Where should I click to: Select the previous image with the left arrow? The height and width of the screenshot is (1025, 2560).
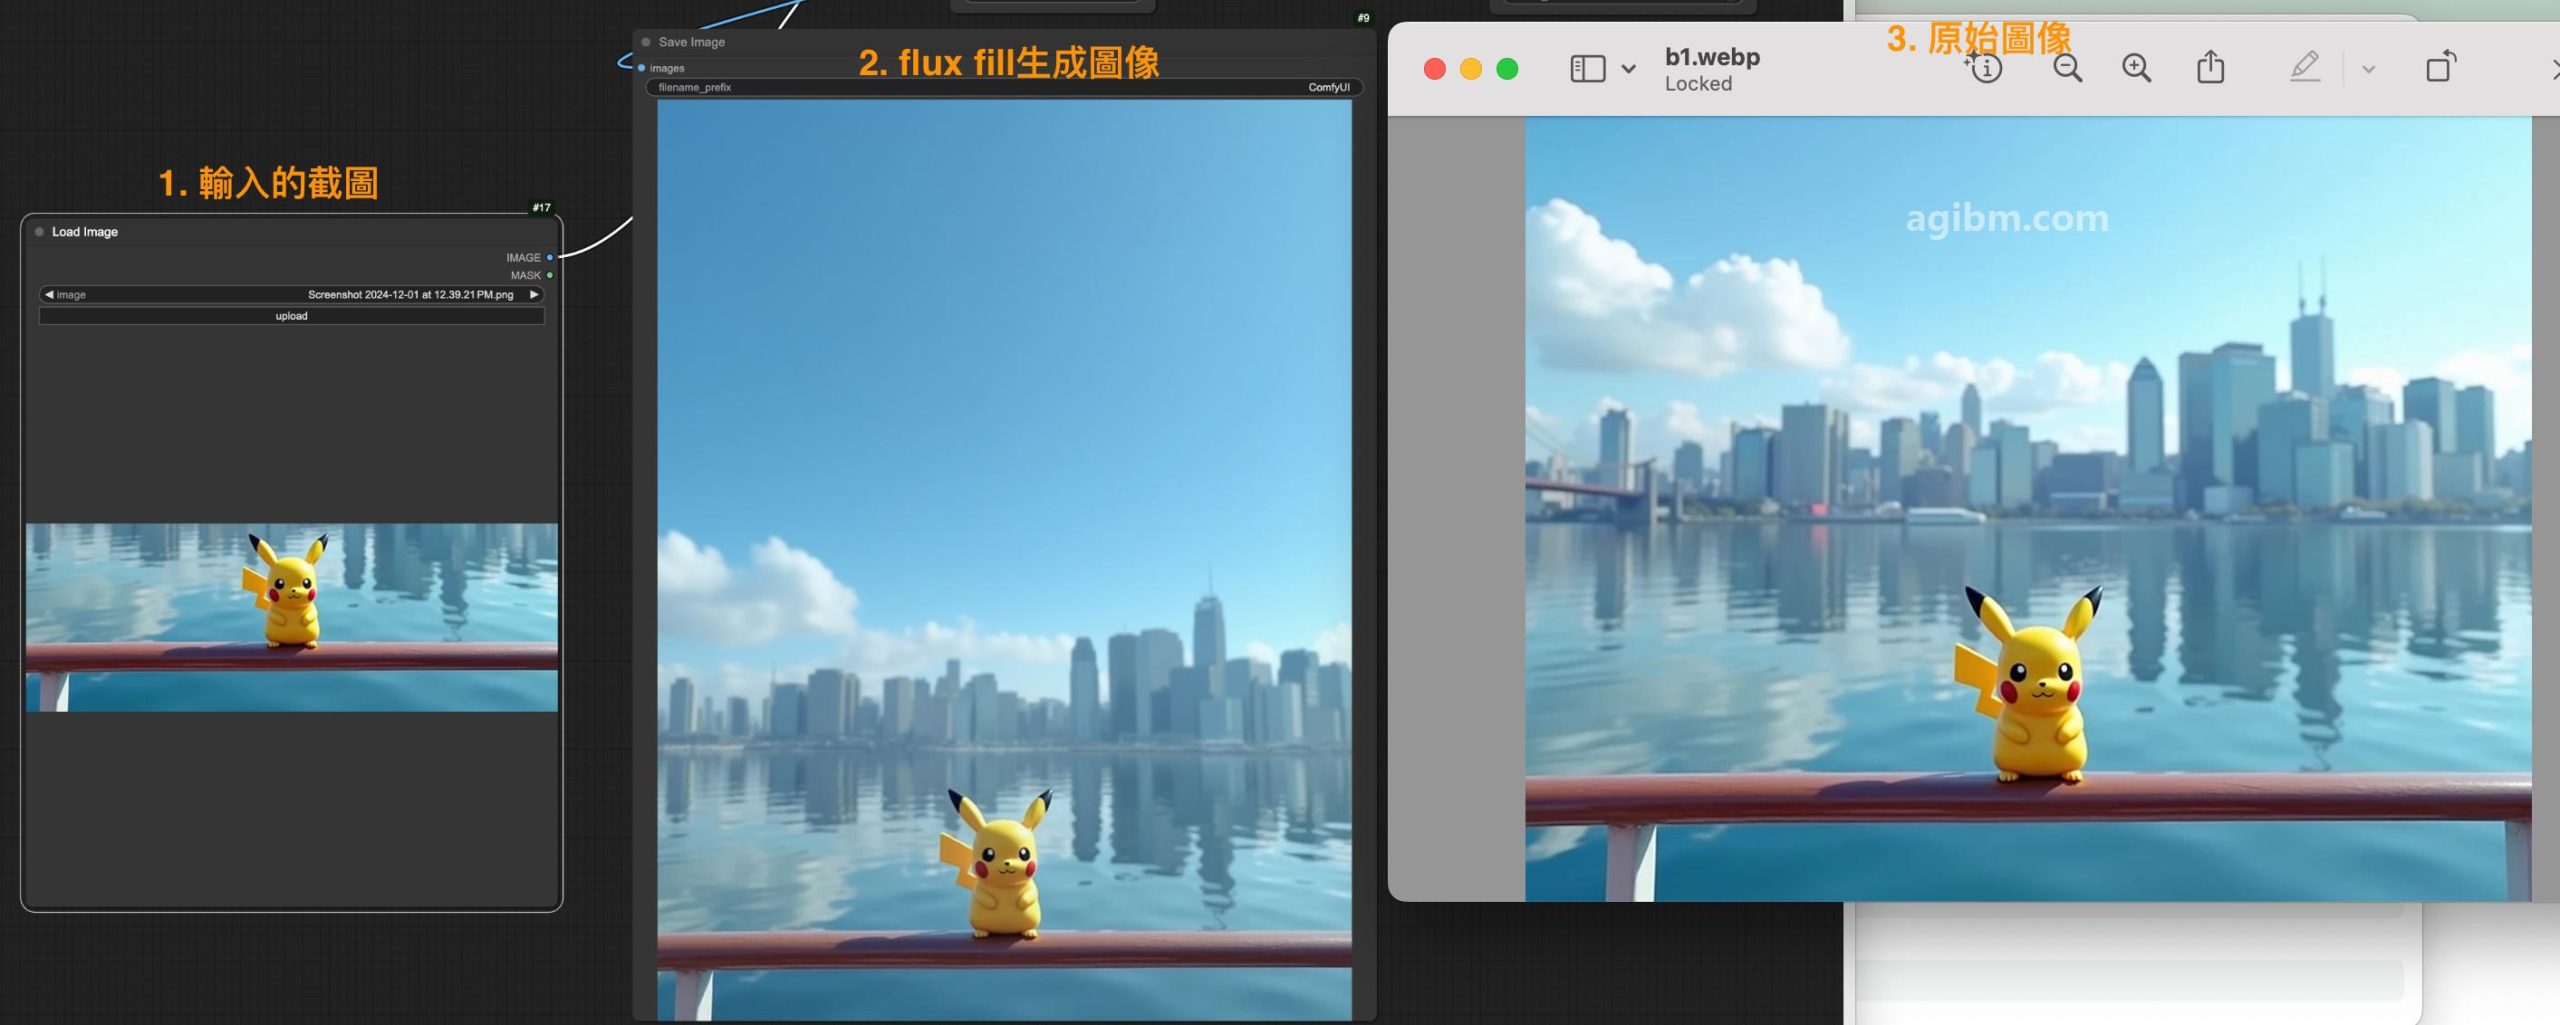click(x=49, y=294)
